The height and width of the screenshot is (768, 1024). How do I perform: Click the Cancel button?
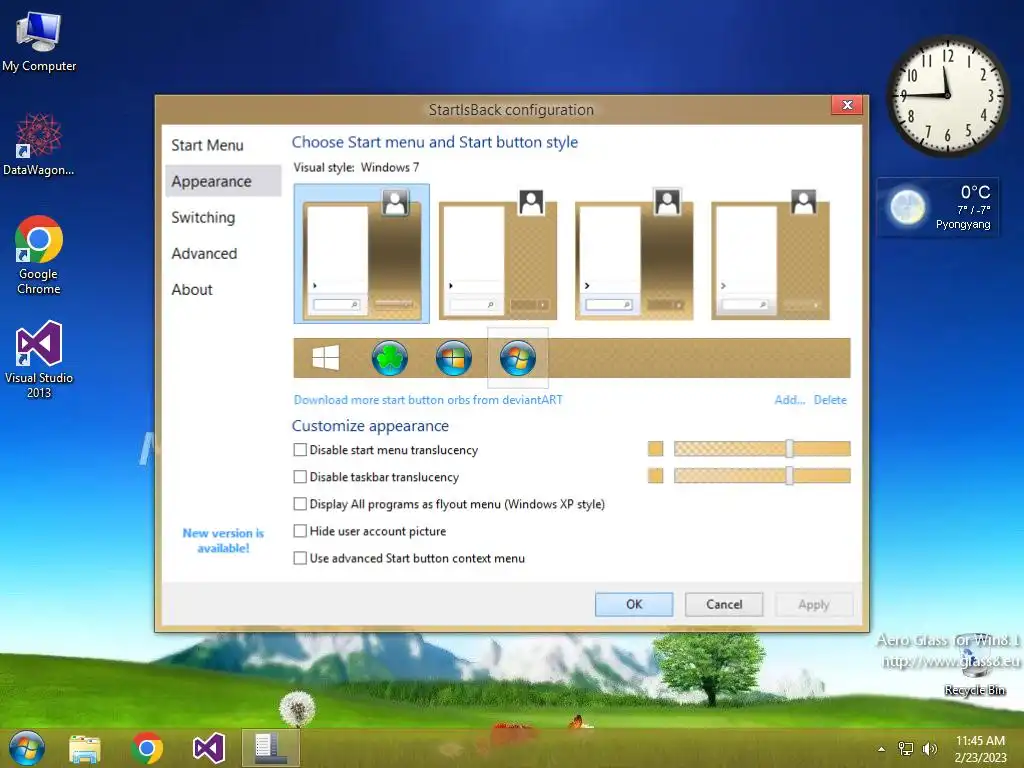724,604
